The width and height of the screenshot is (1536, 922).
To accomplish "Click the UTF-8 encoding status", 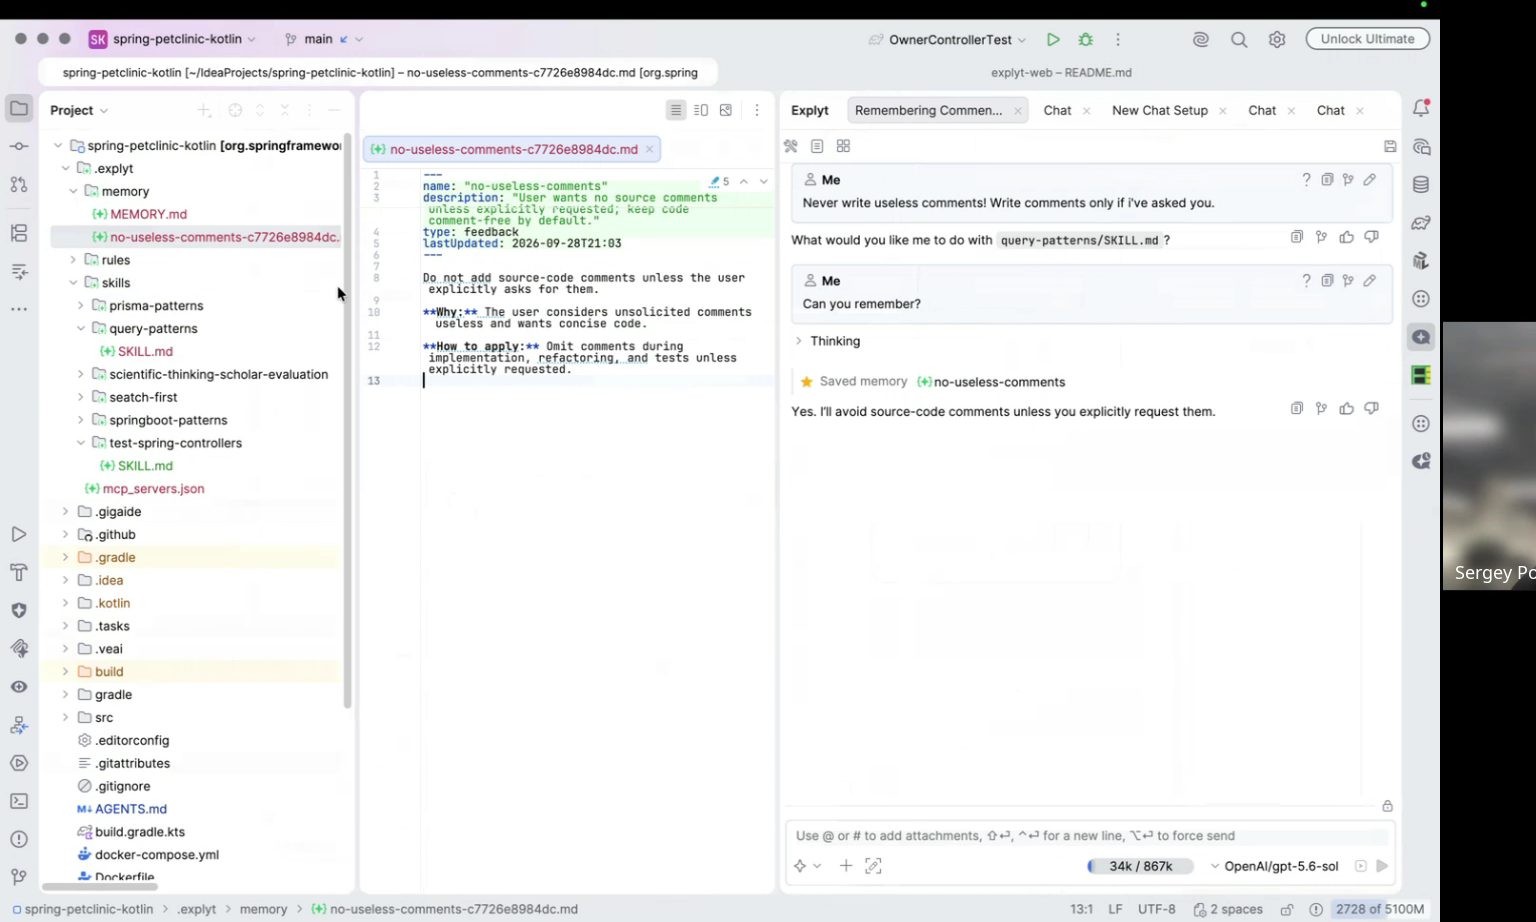I will pos(1157,909).
